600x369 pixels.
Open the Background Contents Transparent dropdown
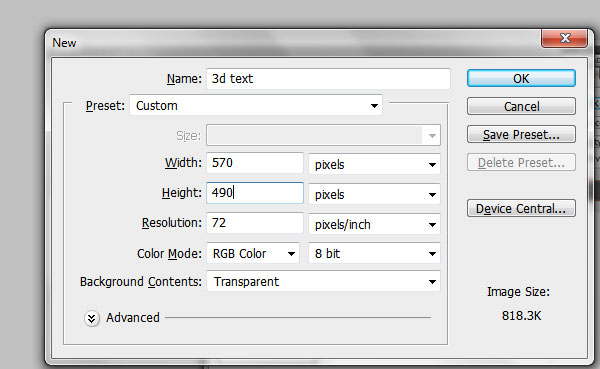click(323, 282)
